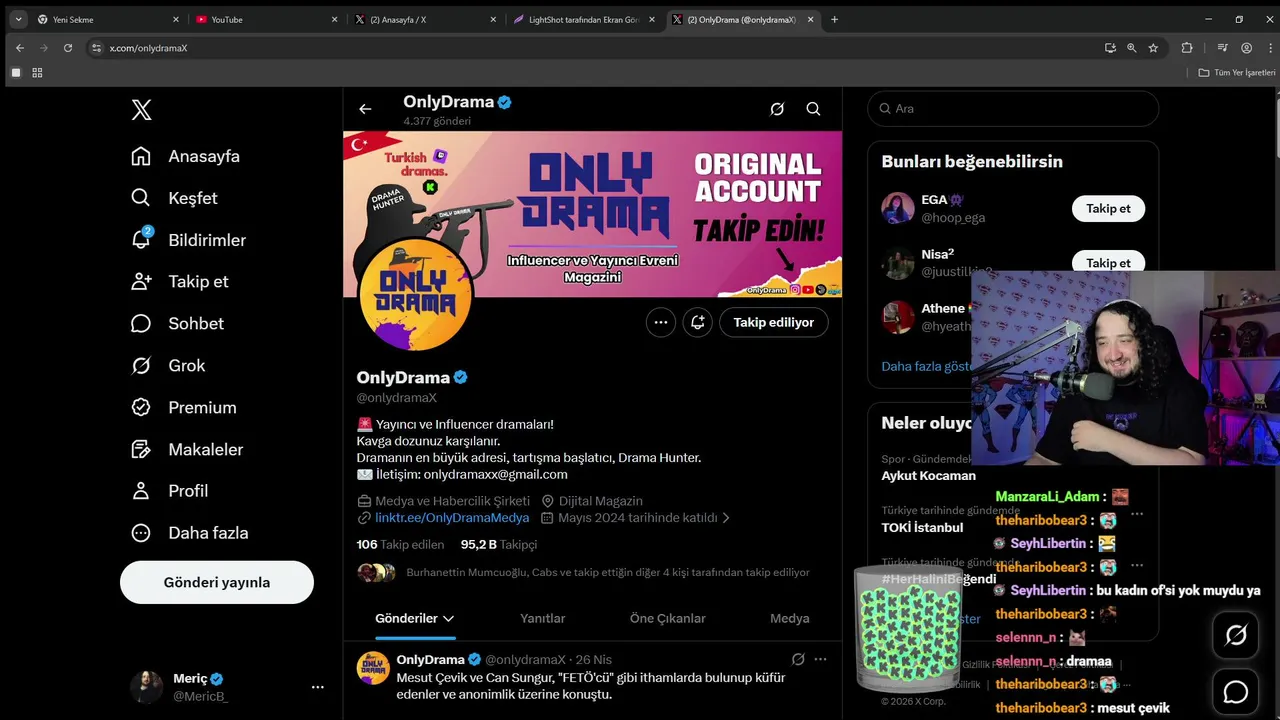
Task: Open browser zoom magnifier icon
Action: pos(1132,47)
